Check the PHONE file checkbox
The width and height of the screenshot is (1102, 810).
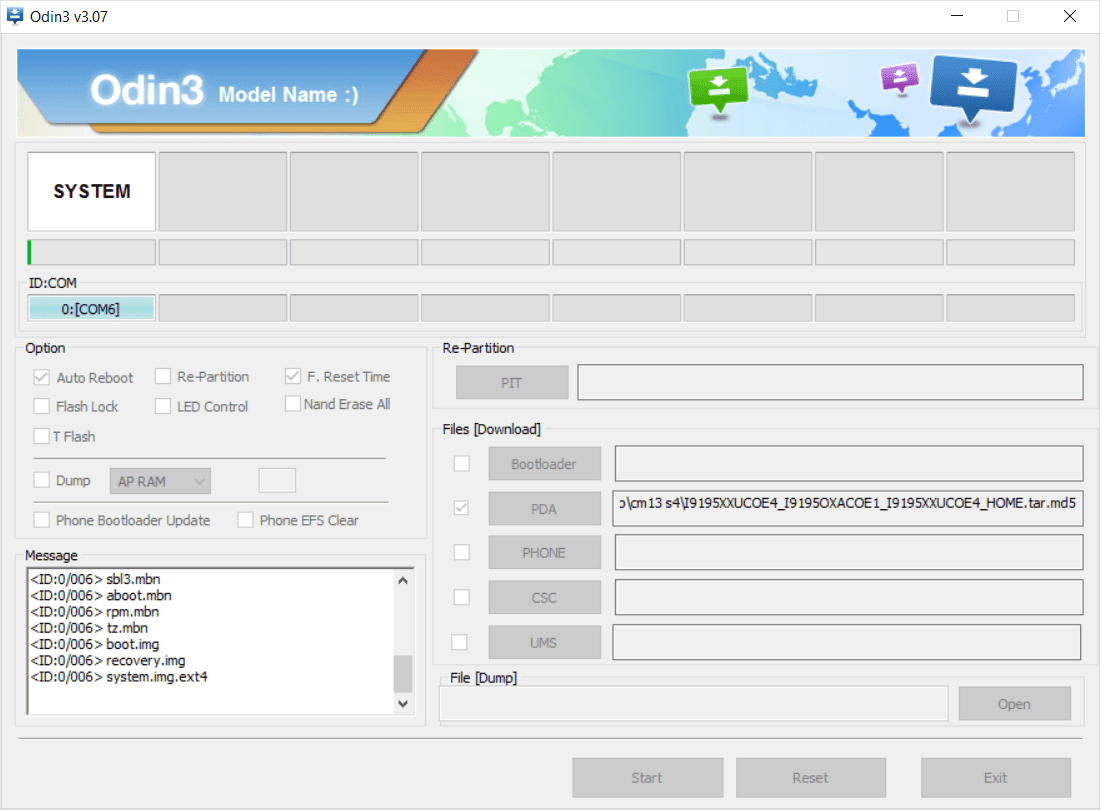point(462,552)
